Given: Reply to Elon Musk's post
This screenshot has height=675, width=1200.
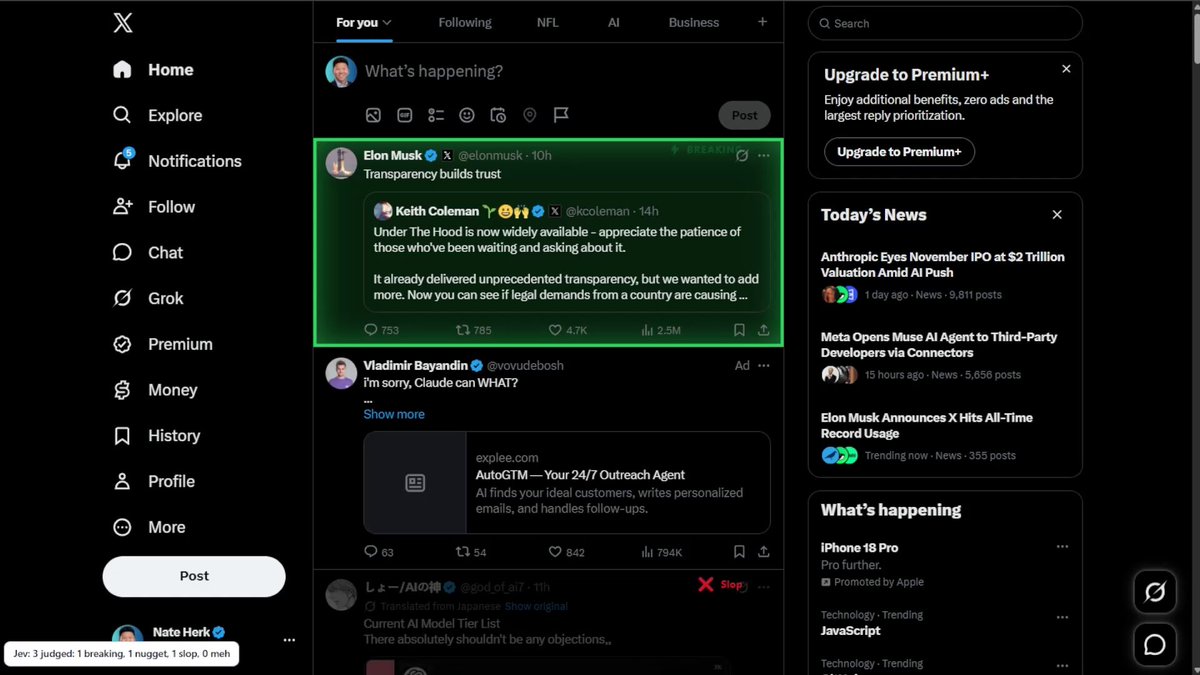Looking at the screenshot, I should 381,330.
